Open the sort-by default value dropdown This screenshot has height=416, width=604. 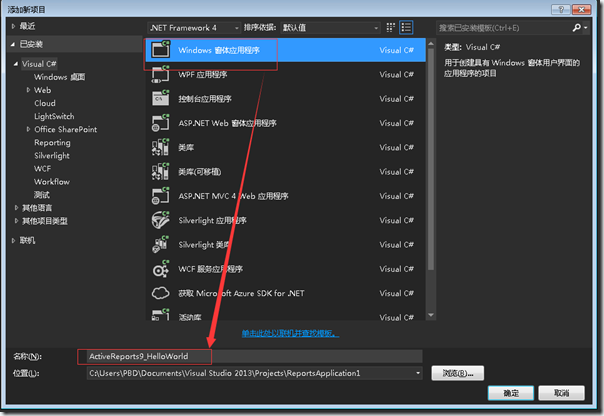pyautogui.click(x=331, y=28)
